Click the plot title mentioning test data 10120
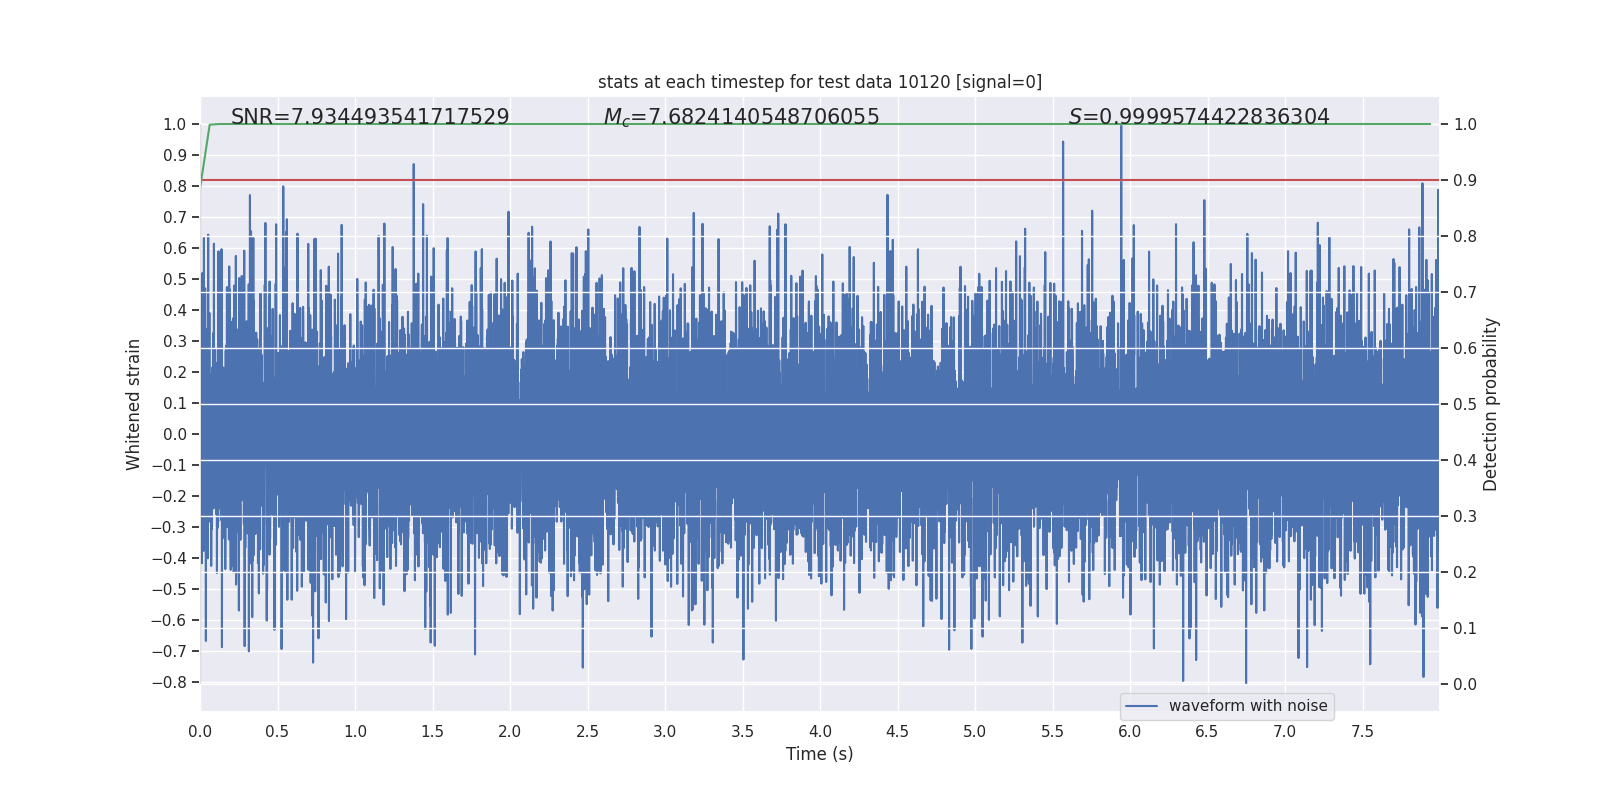 (x=820, y=82)
